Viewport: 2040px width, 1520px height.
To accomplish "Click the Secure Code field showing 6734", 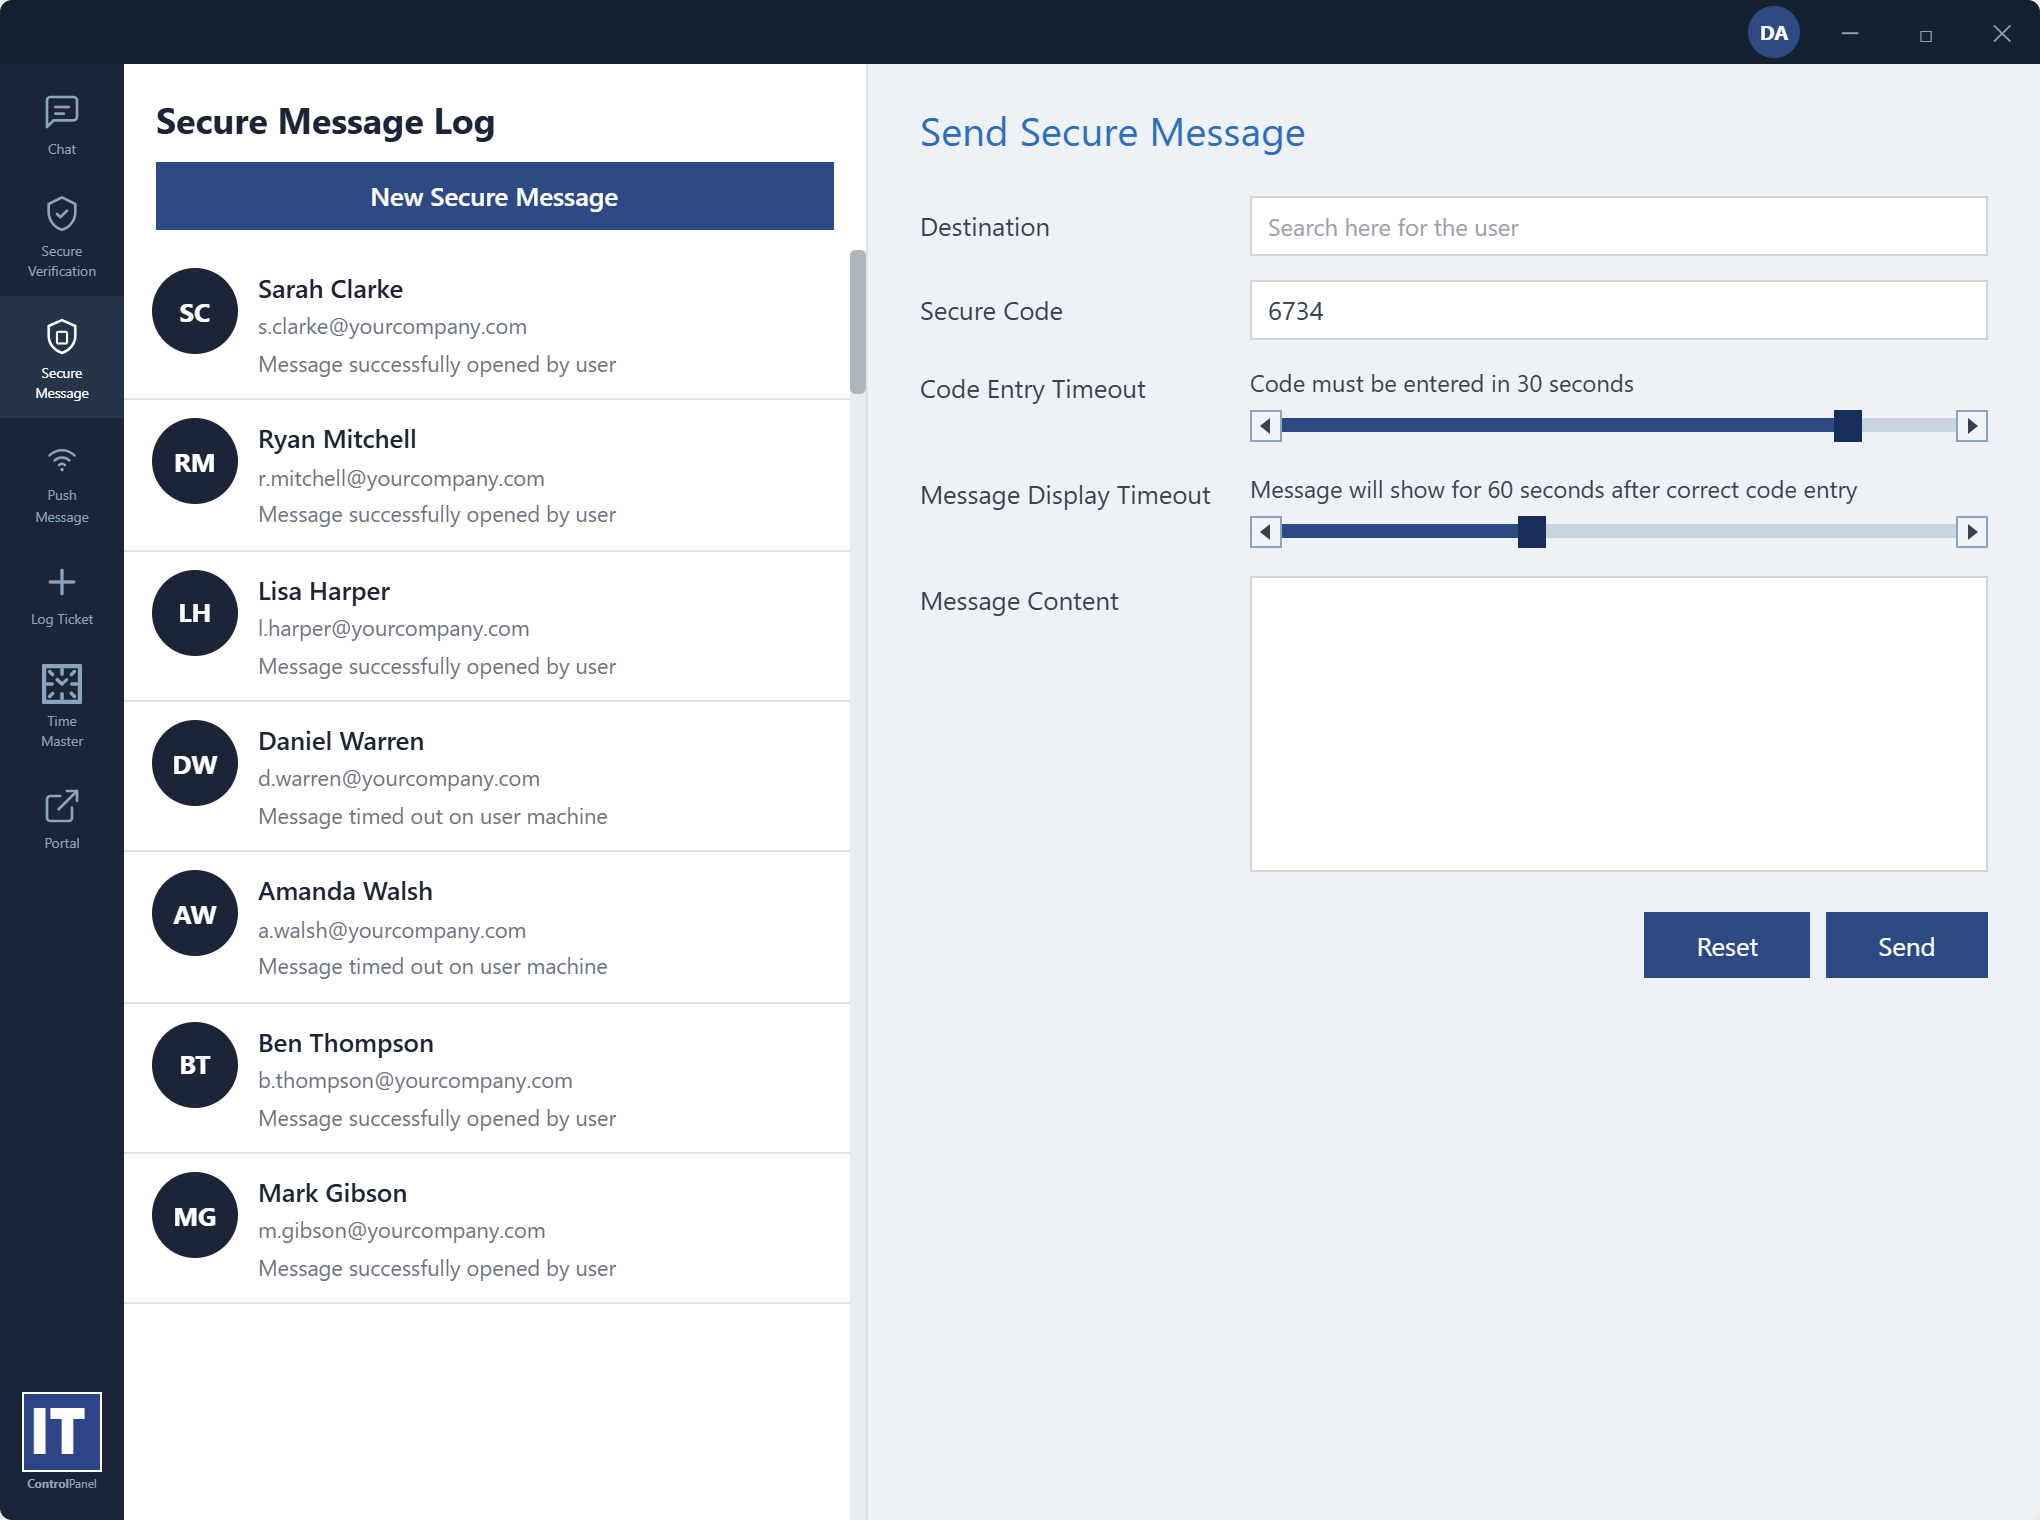I will click(x=1618, y=310).
